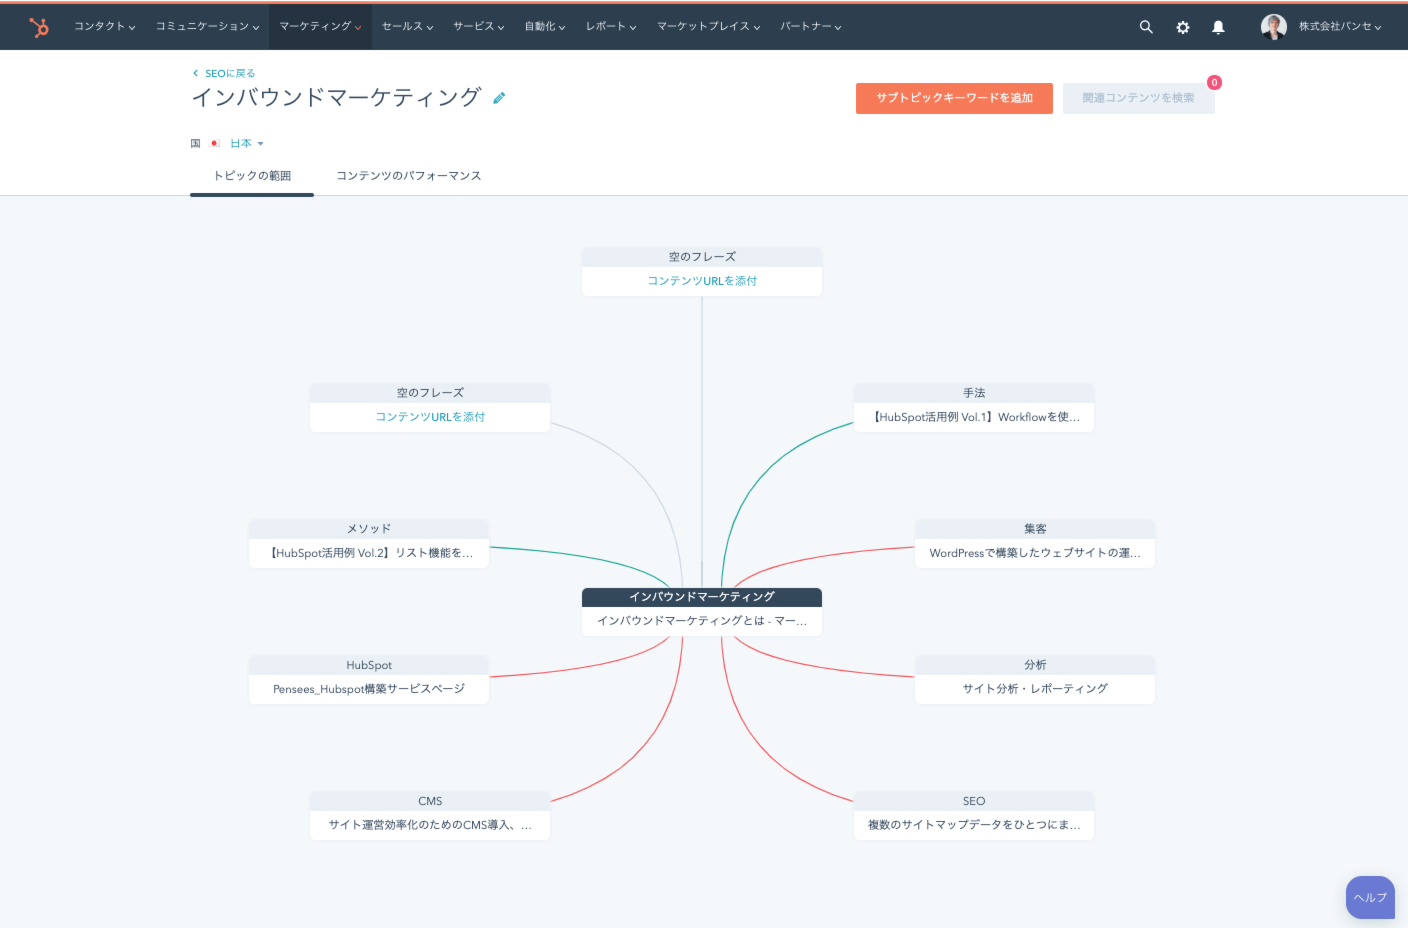This screenshot has width=1408, height=928.
Task: Select the トピックの範囲 tab
Action: pos(252,176)
